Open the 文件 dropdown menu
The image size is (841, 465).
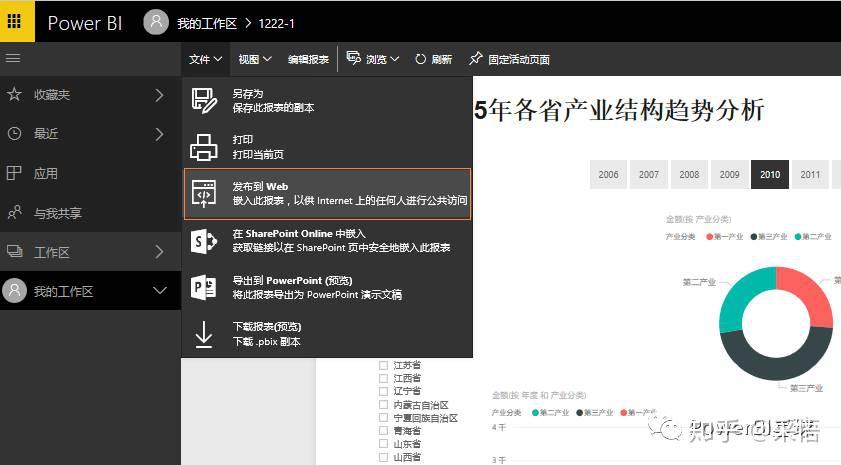click(x=205, y=59)
